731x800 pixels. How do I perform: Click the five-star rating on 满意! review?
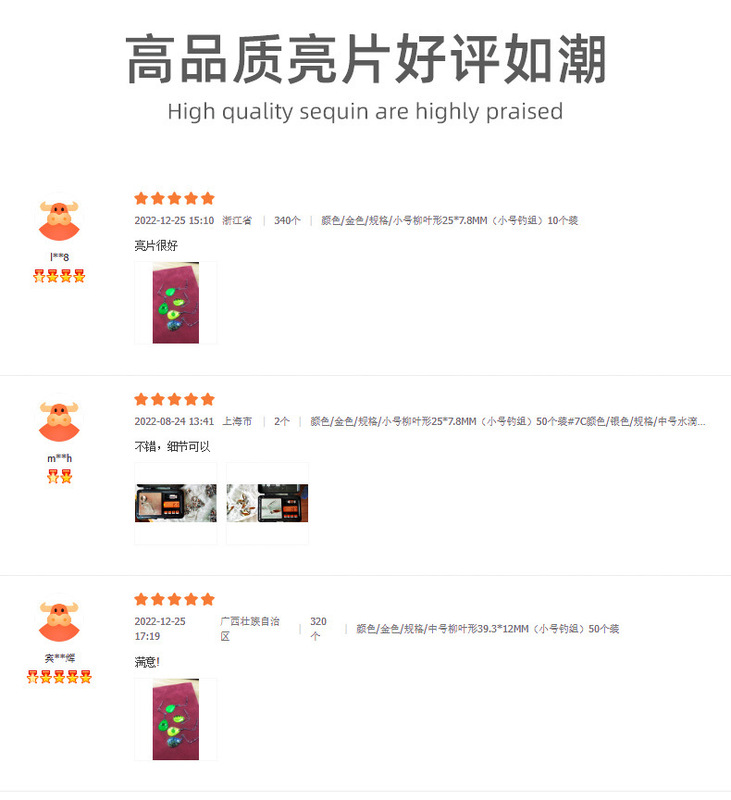174,599
